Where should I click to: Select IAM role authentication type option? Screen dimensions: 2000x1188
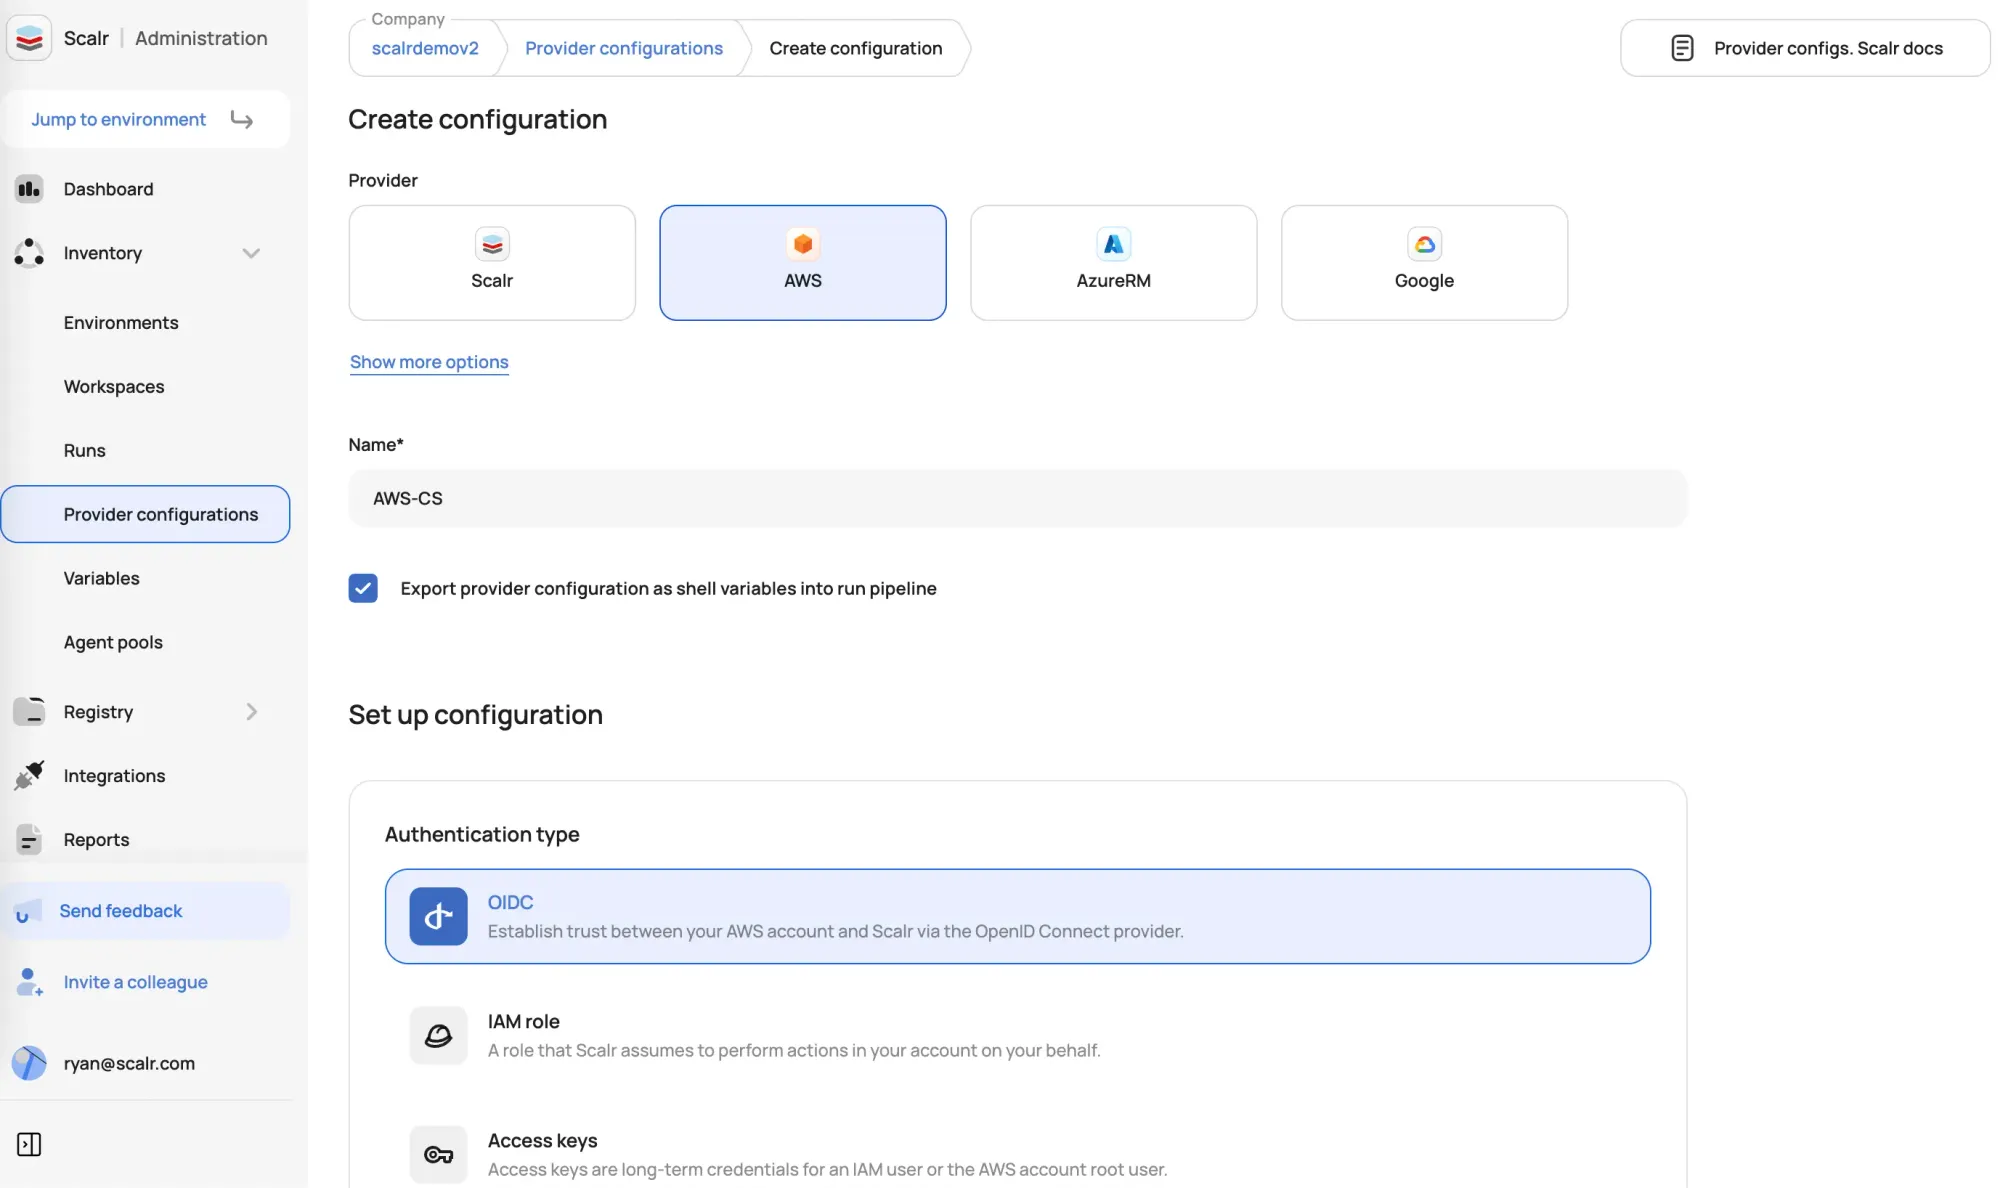(1017, 1035)
